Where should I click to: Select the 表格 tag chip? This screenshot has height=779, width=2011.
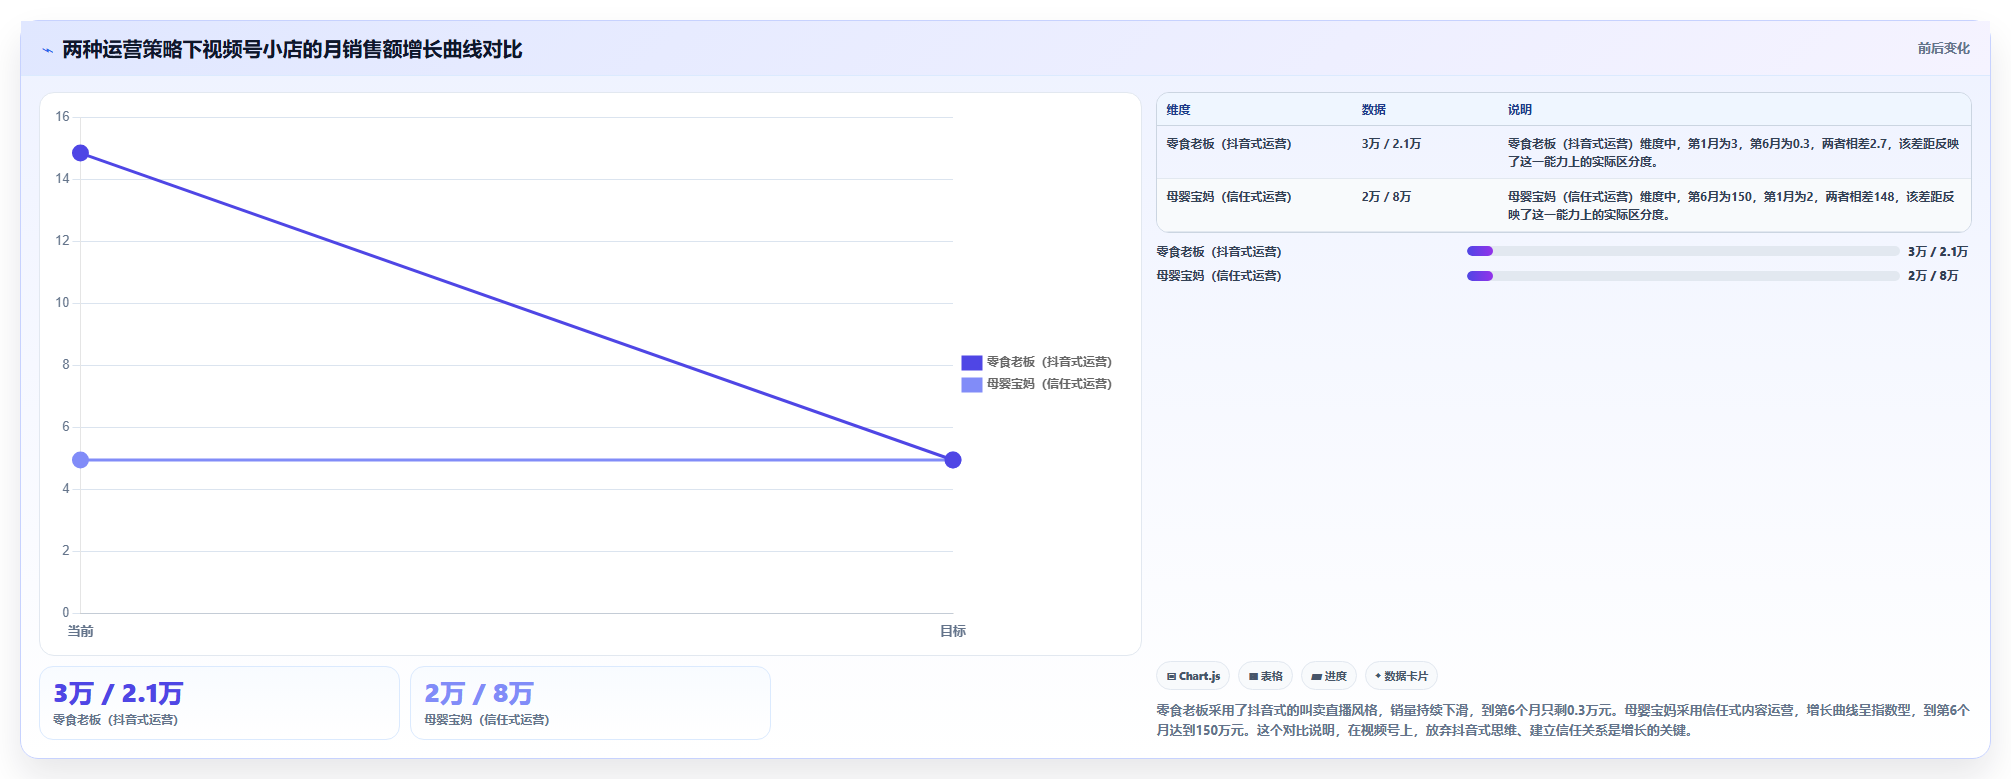pyautogui.click(x=1265, y=676)
